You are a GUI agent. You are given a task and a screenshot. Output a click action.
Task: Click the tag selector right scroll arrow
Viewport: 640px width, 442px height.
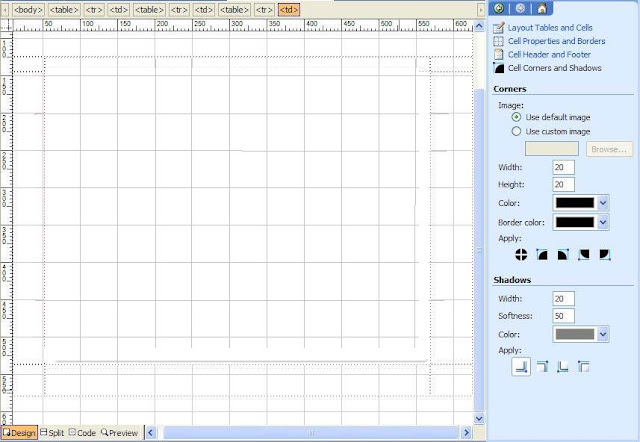point(481,9)
